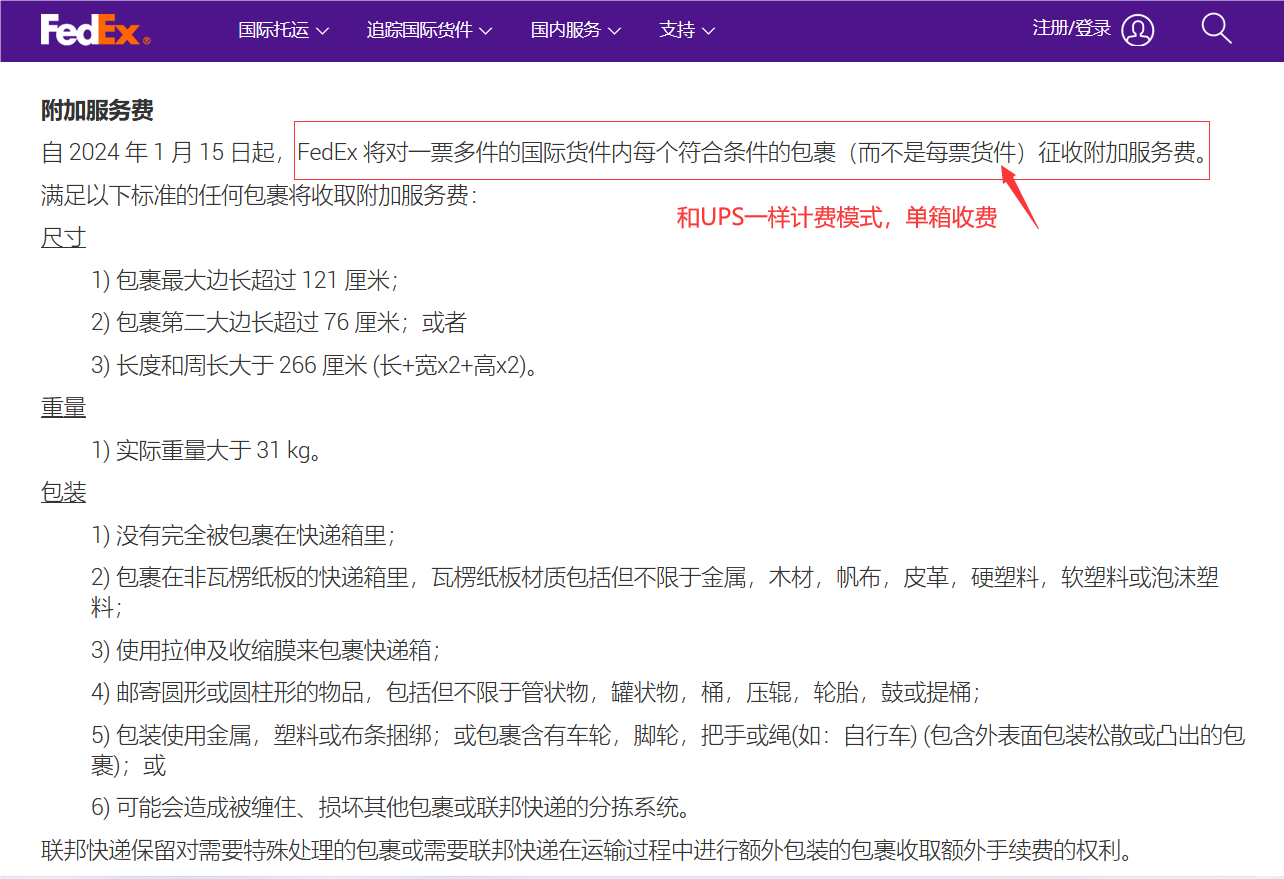Expand the chevron beside 国际托运
Image resolution: width=1284 pixels, height=879 pixels.
[x=323, y=31]
